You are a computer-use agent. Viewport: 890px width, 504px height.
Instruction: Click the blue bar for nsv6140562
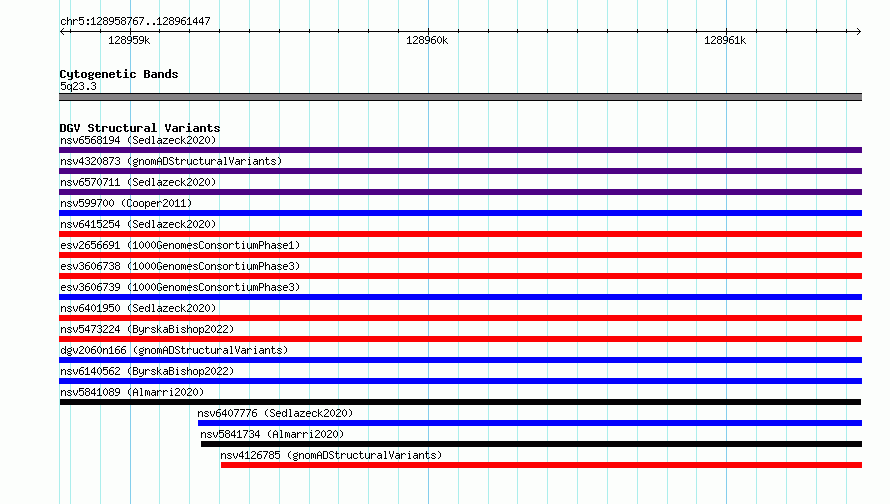(460, 381)
